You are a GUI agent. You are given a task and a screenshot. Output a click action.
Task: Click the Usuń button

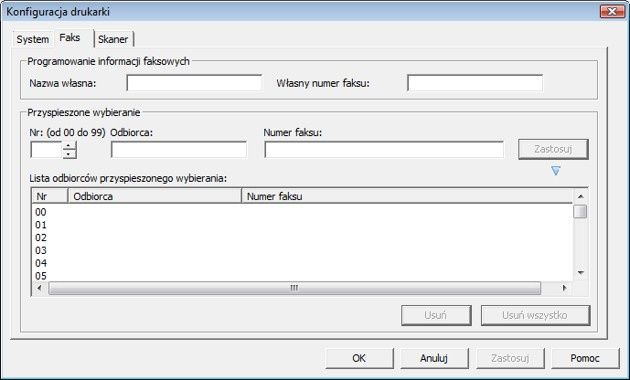pyautogui.click(x=436, y=315)
